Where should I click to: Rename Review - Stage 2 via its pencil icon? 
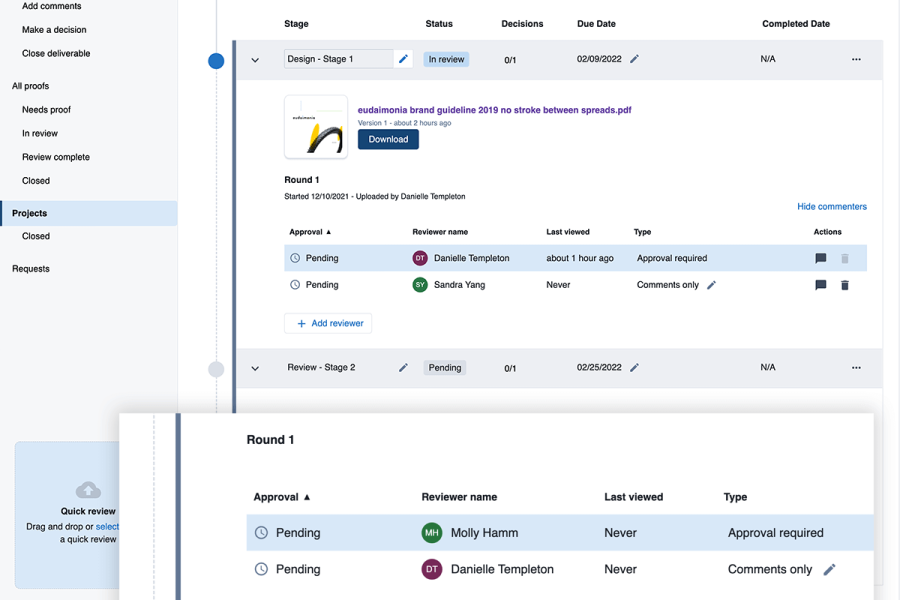403,367
